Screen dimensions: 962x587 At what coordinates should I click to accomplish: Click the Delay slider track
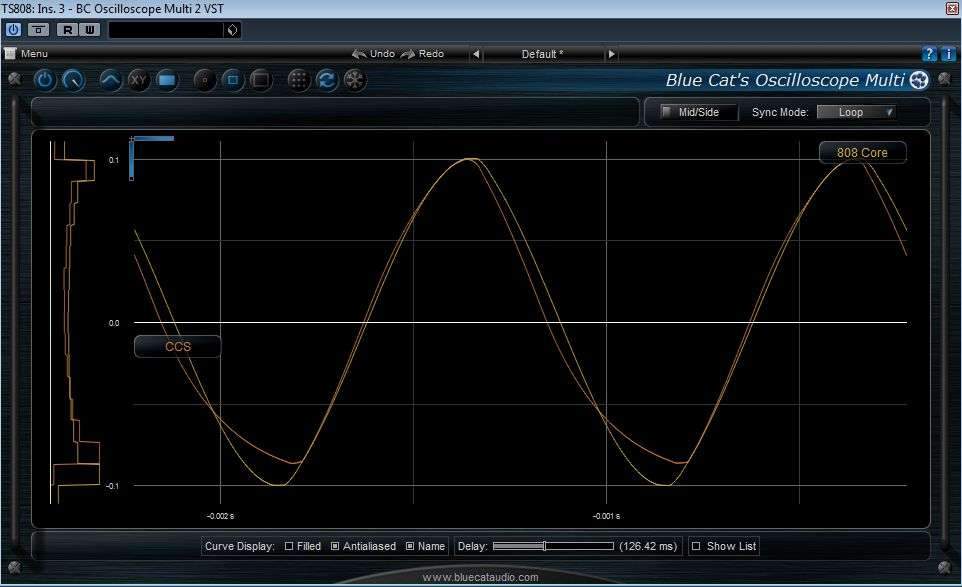point(552,546)
